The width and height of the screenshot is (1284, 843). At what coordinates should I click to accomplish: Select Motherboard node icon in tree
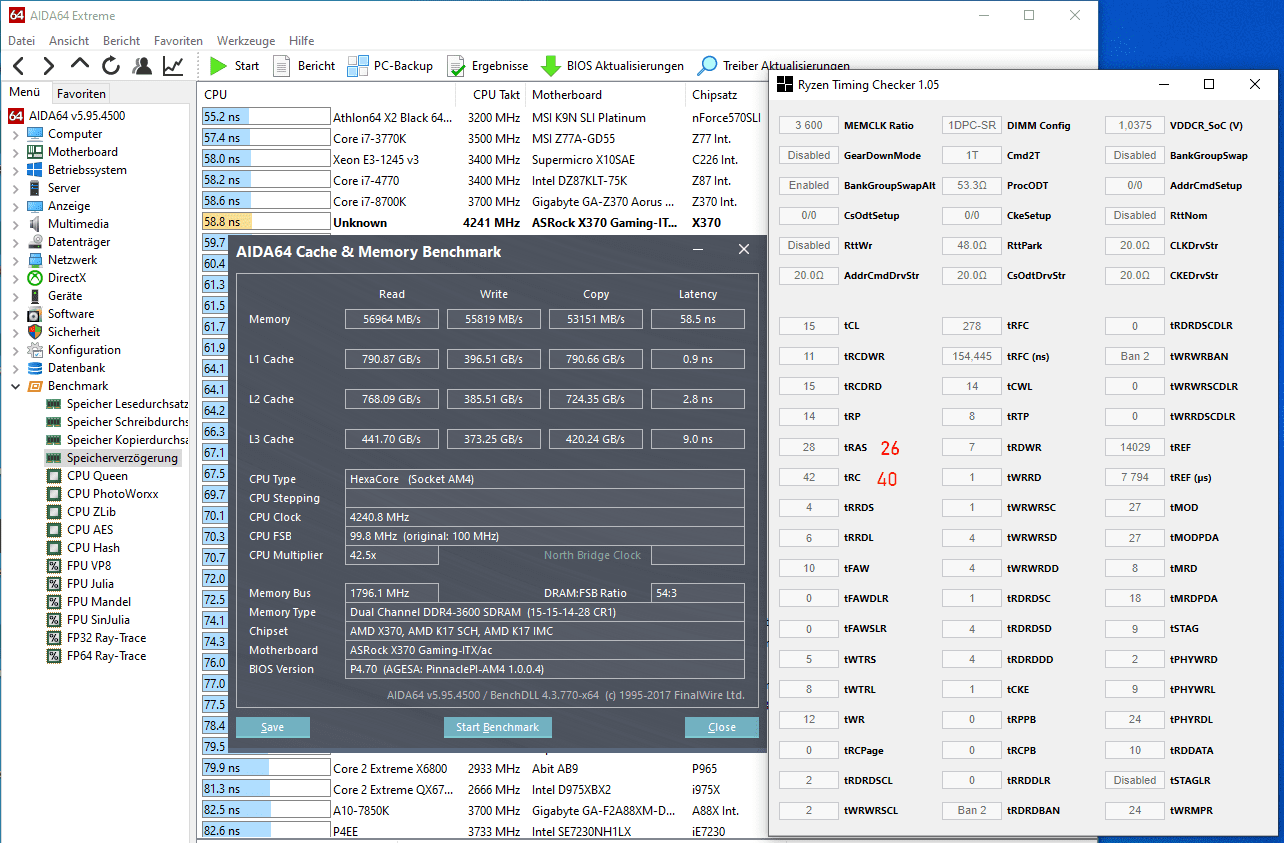tap(36, 152)
